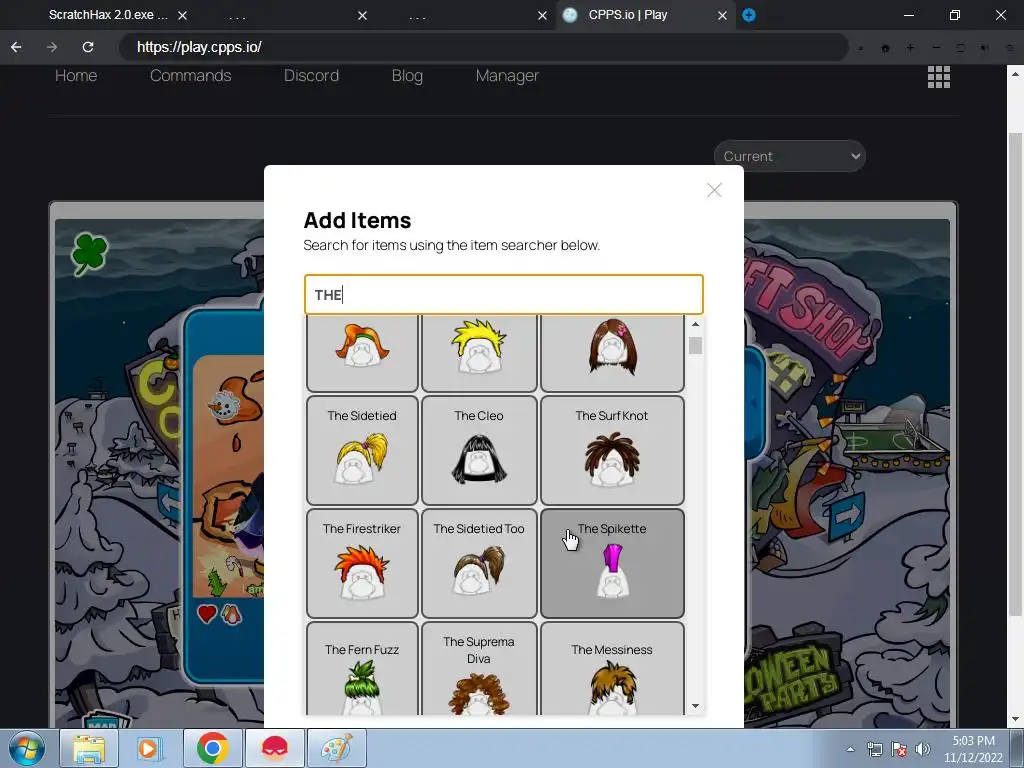Open the Current dropdown menu
Screen dimensions: 1024x768
tap(790, 156)
